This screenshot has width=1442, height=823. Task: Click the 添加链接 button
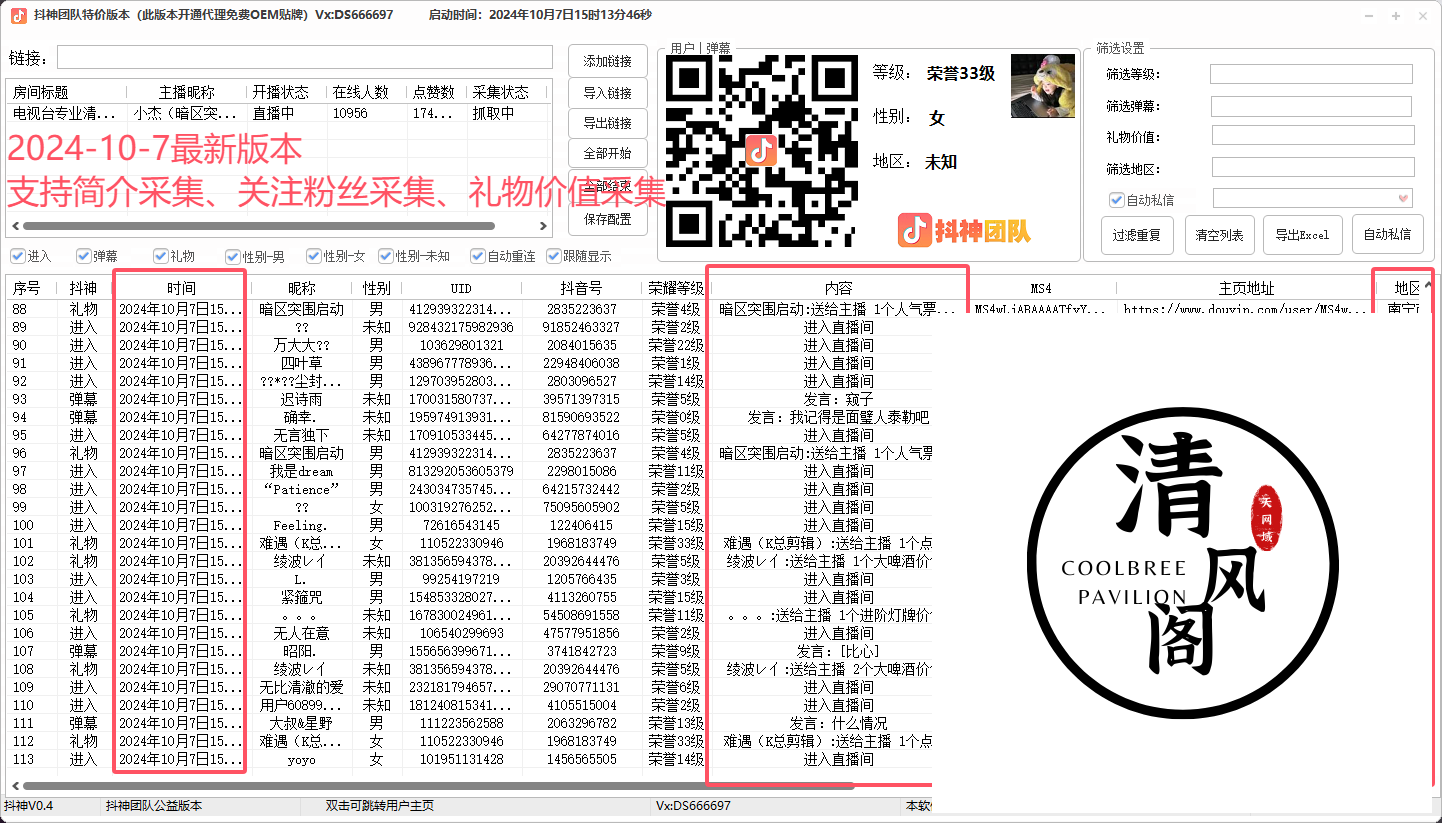[x=607, y=61]
